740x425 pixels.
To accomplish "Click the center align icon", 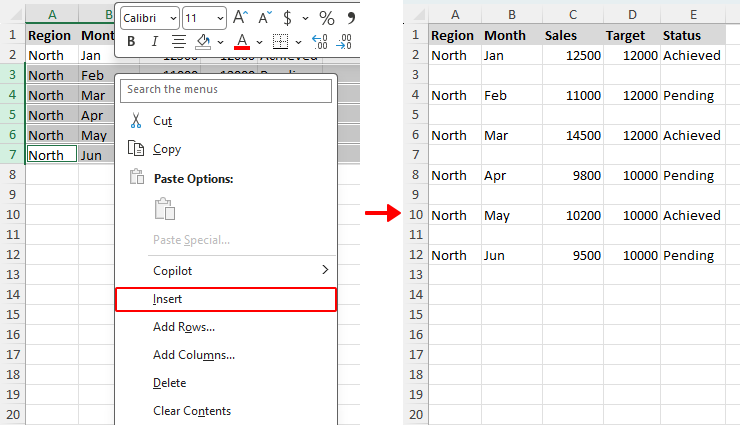I will pos(179,42).
